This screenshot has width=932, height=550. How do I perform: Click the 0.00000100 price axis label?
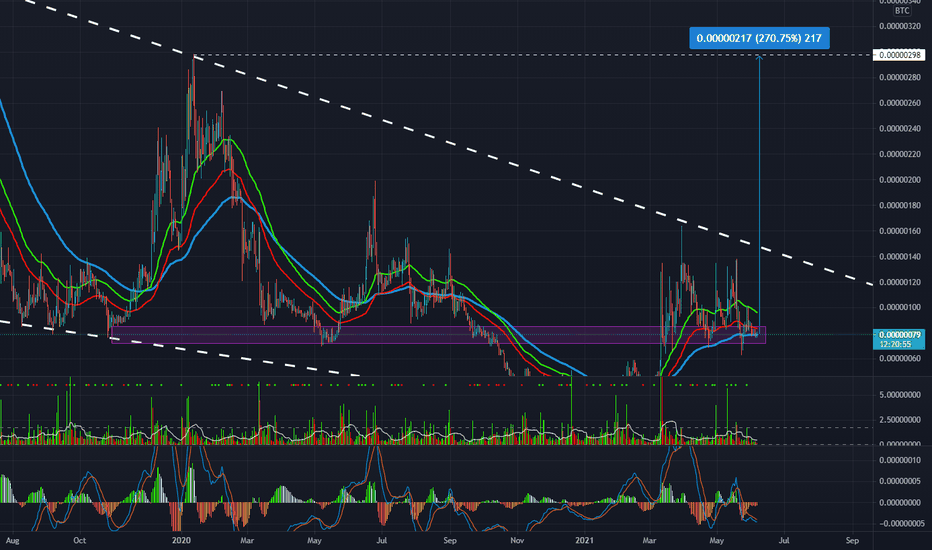pos(899,307)
